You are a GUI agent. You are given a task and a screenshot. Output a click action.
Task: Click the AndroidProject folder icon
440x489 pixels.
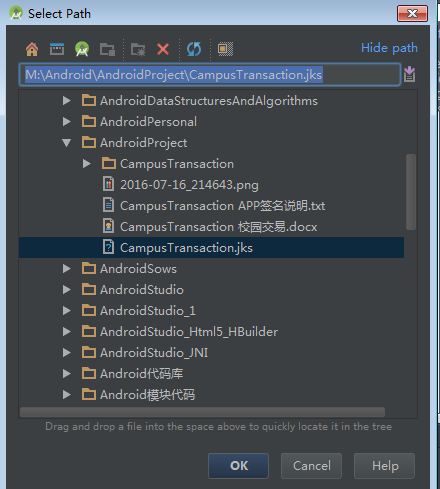(89, 142)
